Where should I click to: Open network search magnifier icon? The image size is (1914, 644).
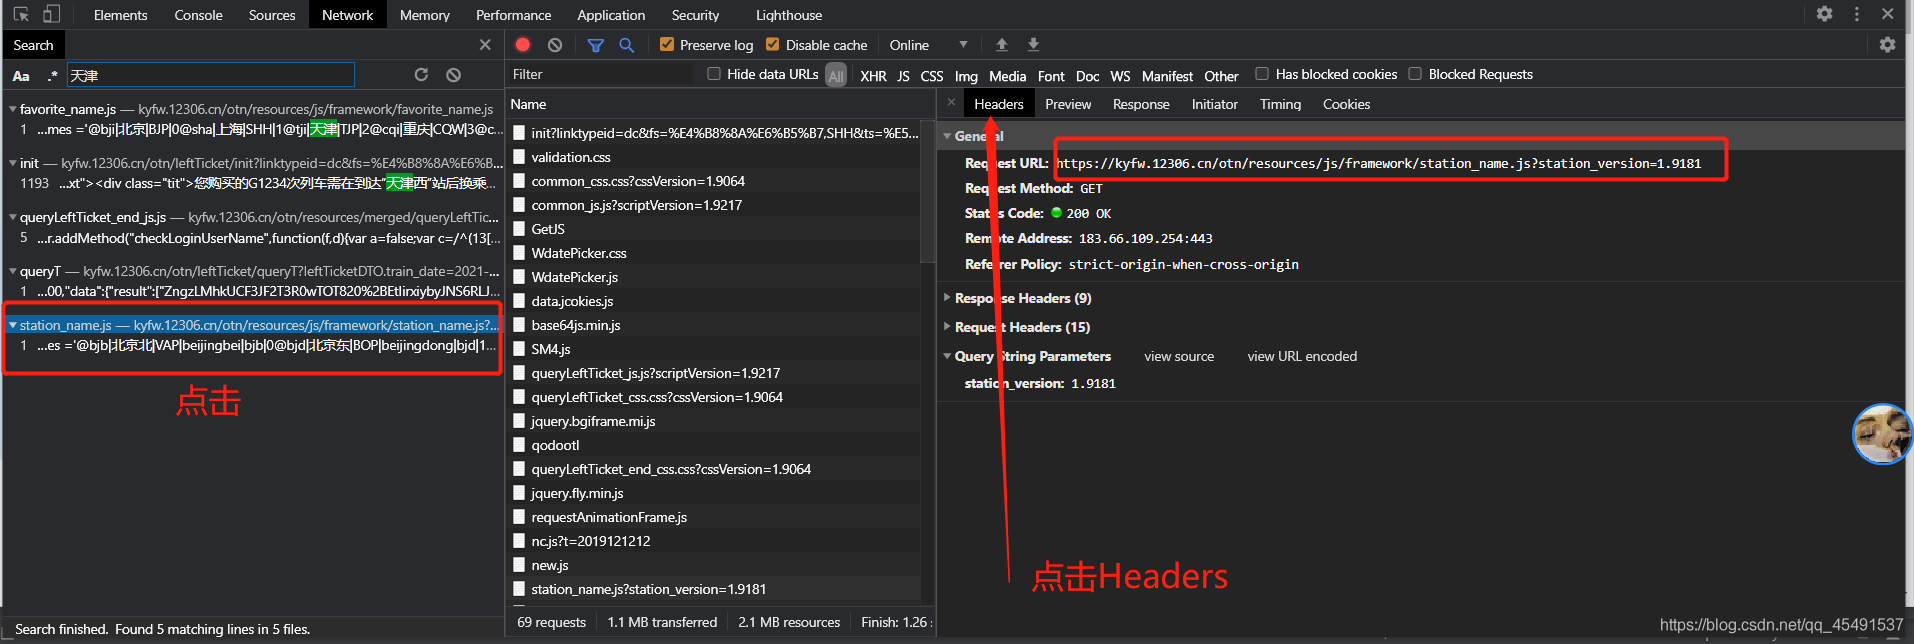(x=626, y=45)
